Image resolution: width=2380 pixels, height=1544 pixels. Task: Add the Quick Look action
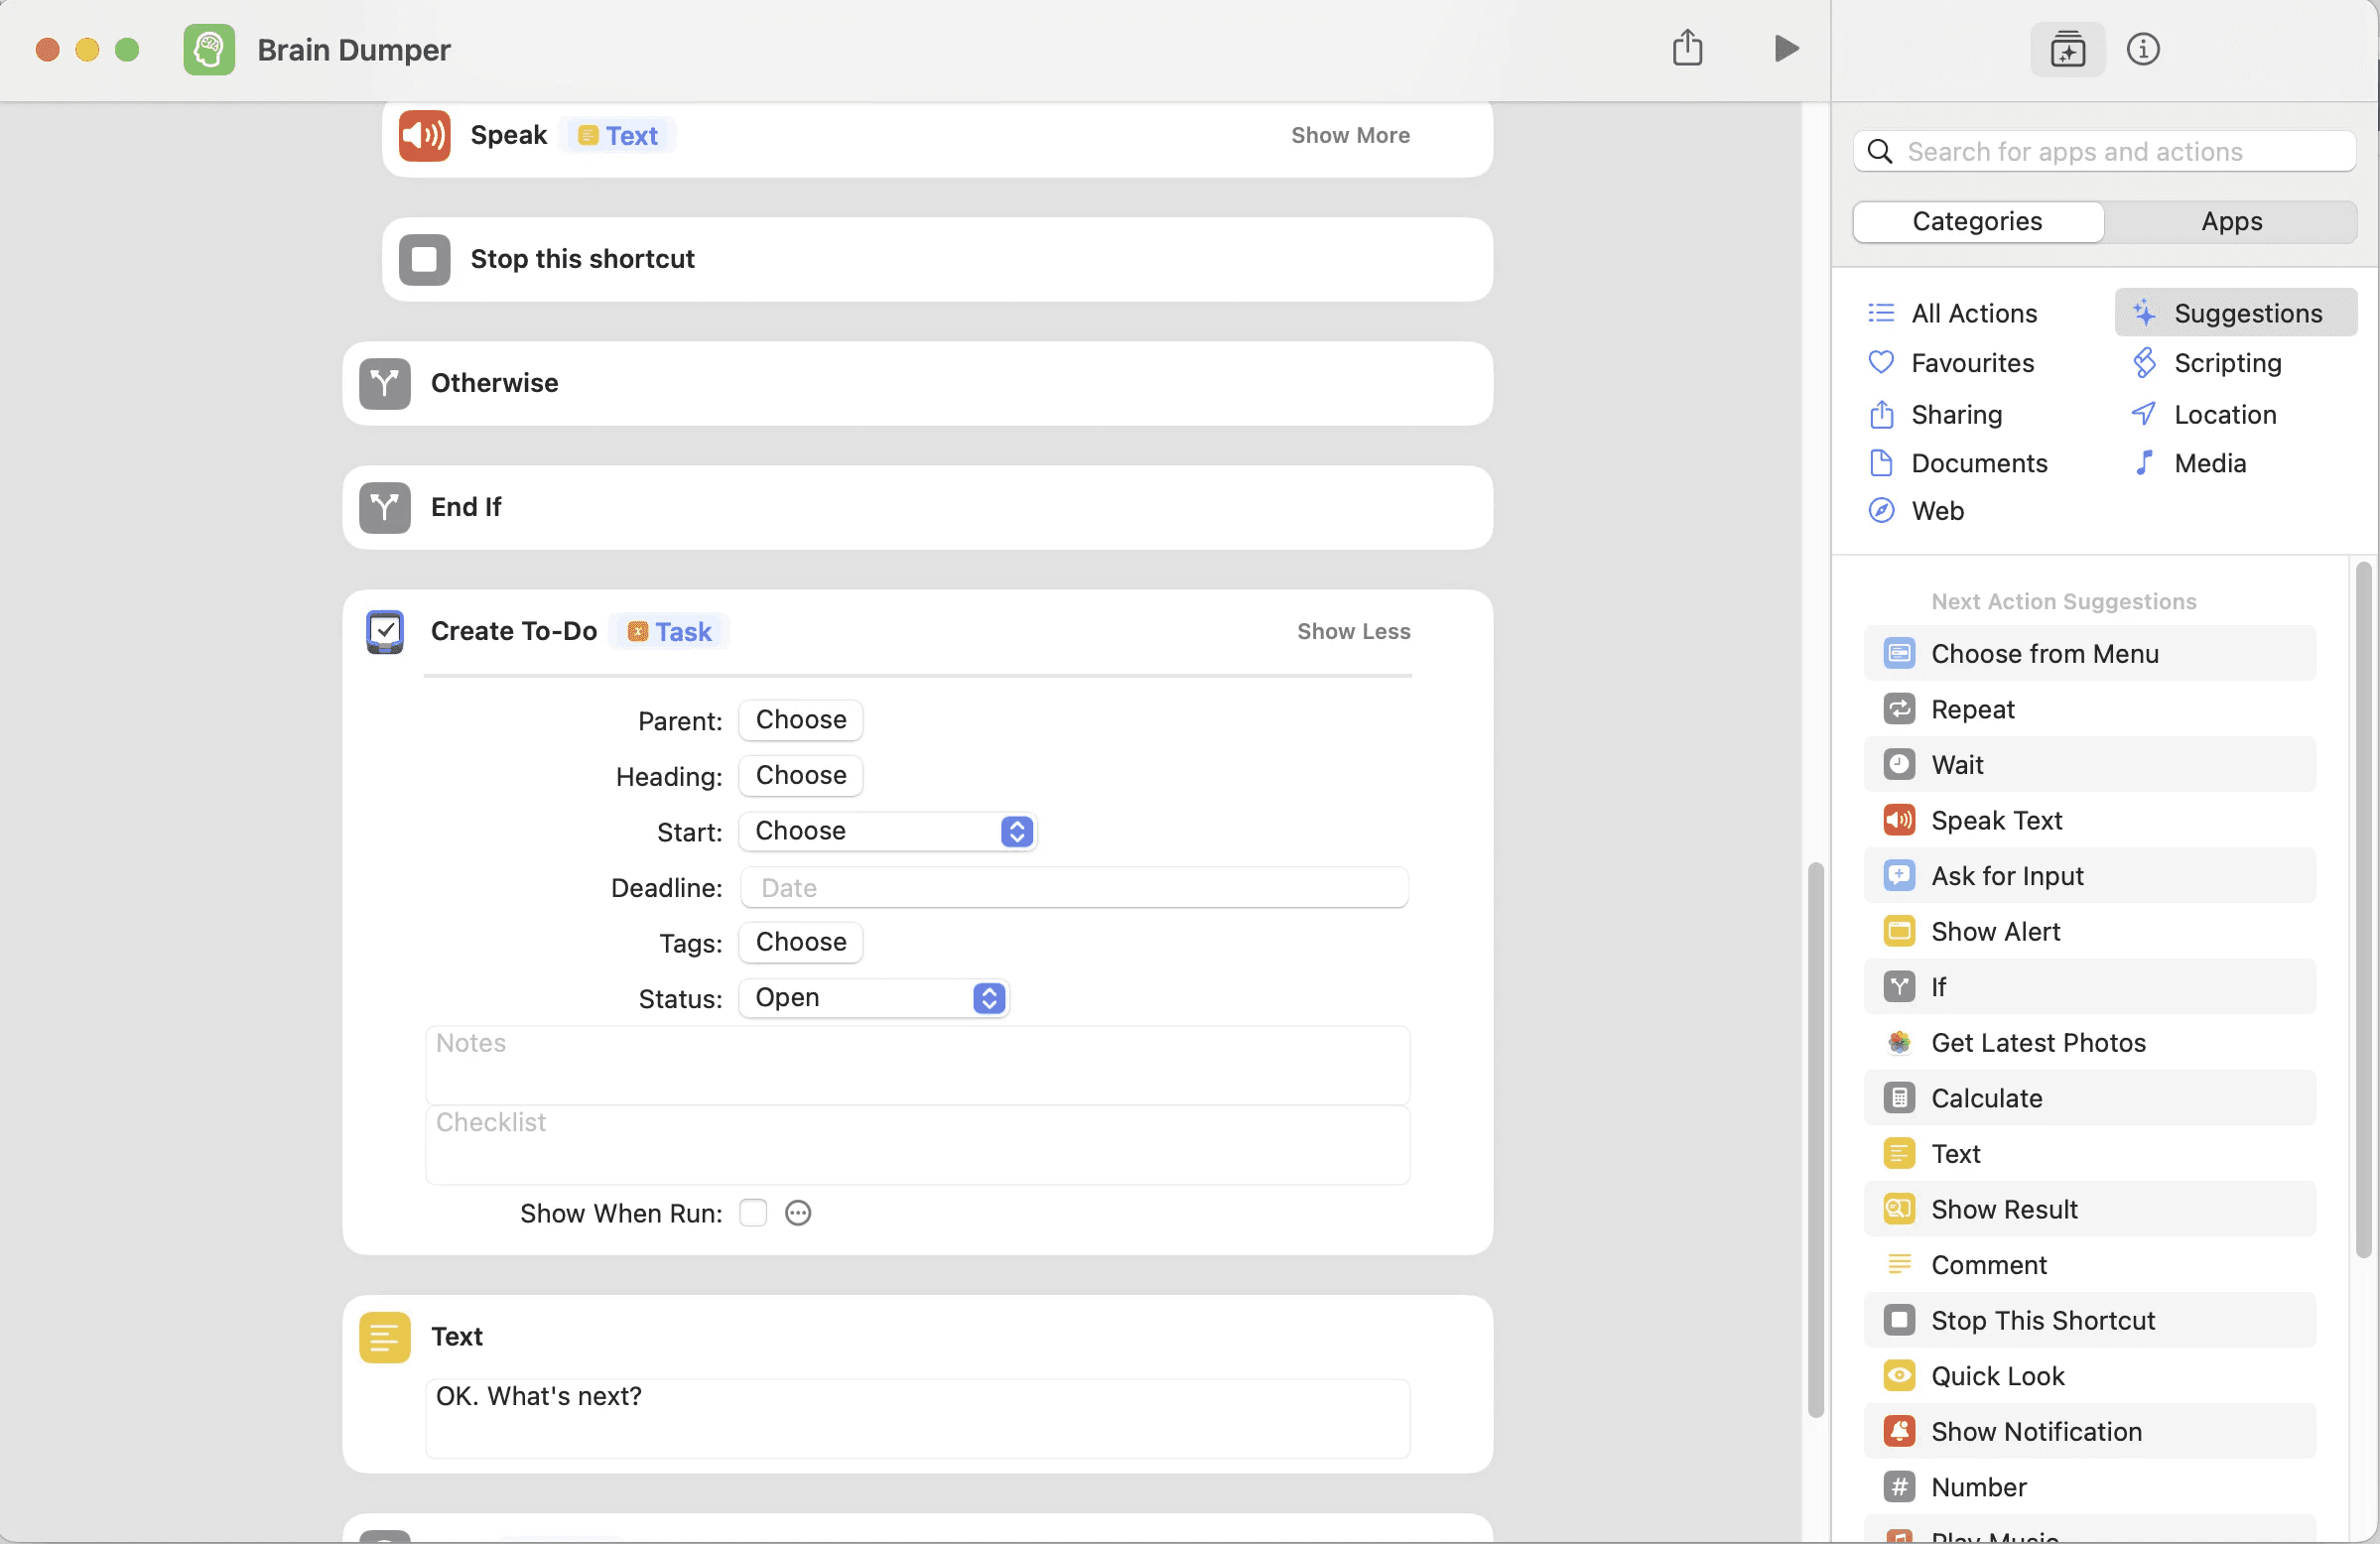tap(2090, 1376)
